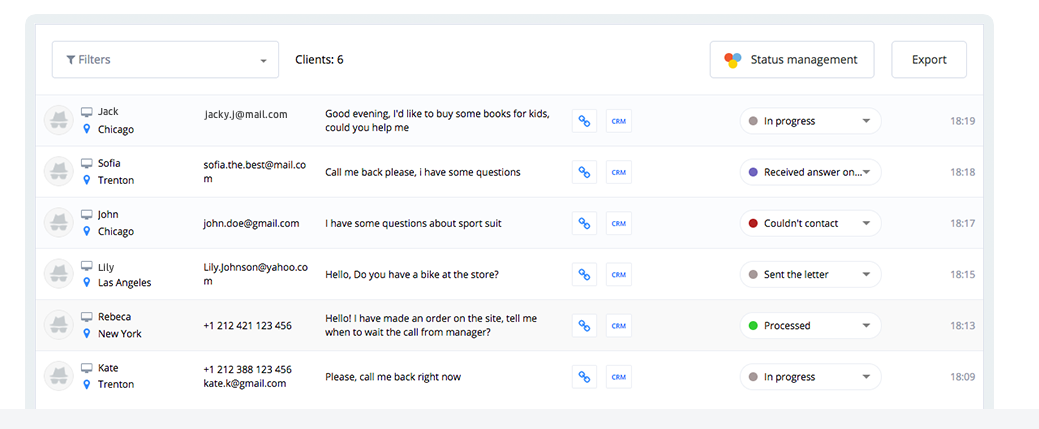Click Jack's anonymous avatar icon
Image resolution: width=1039 pixels, height=429 pixels.
tap(58, 121)
